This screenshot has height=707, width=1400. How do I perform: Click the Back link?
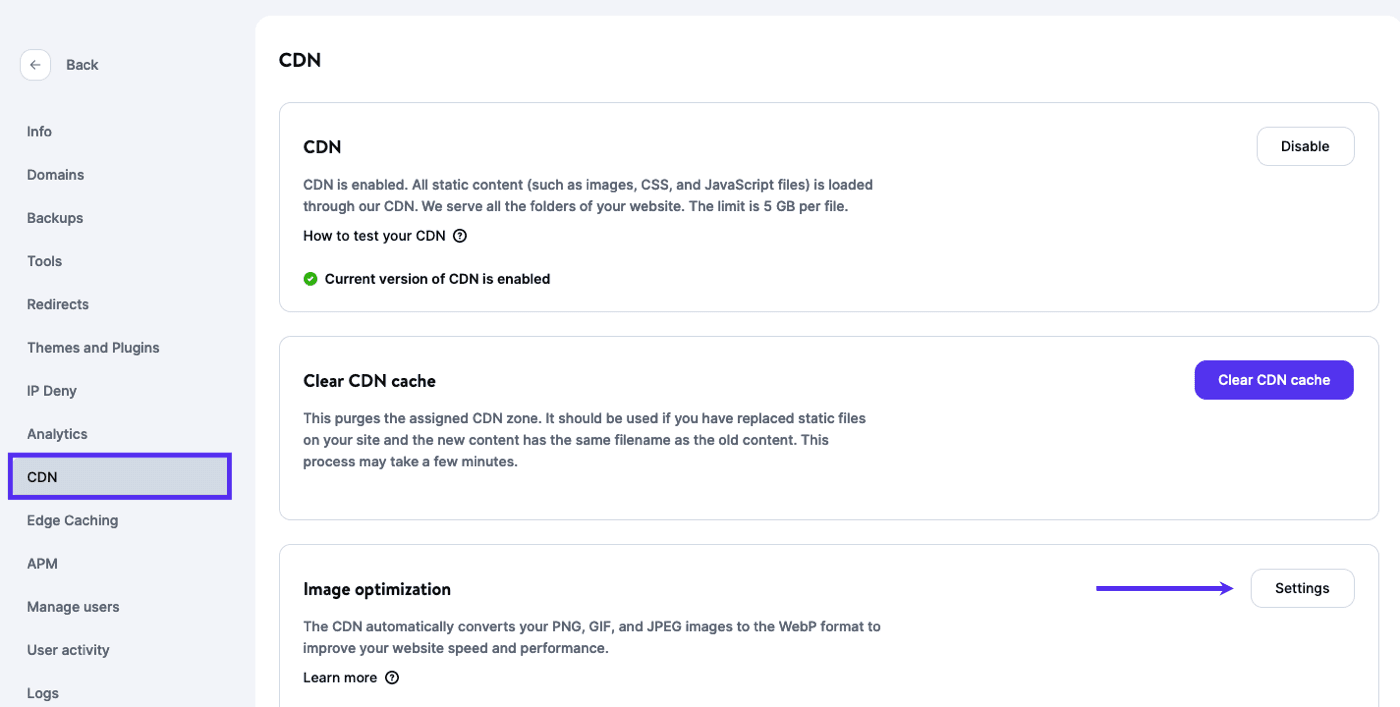pyautogui.click(x=81, y=64)
